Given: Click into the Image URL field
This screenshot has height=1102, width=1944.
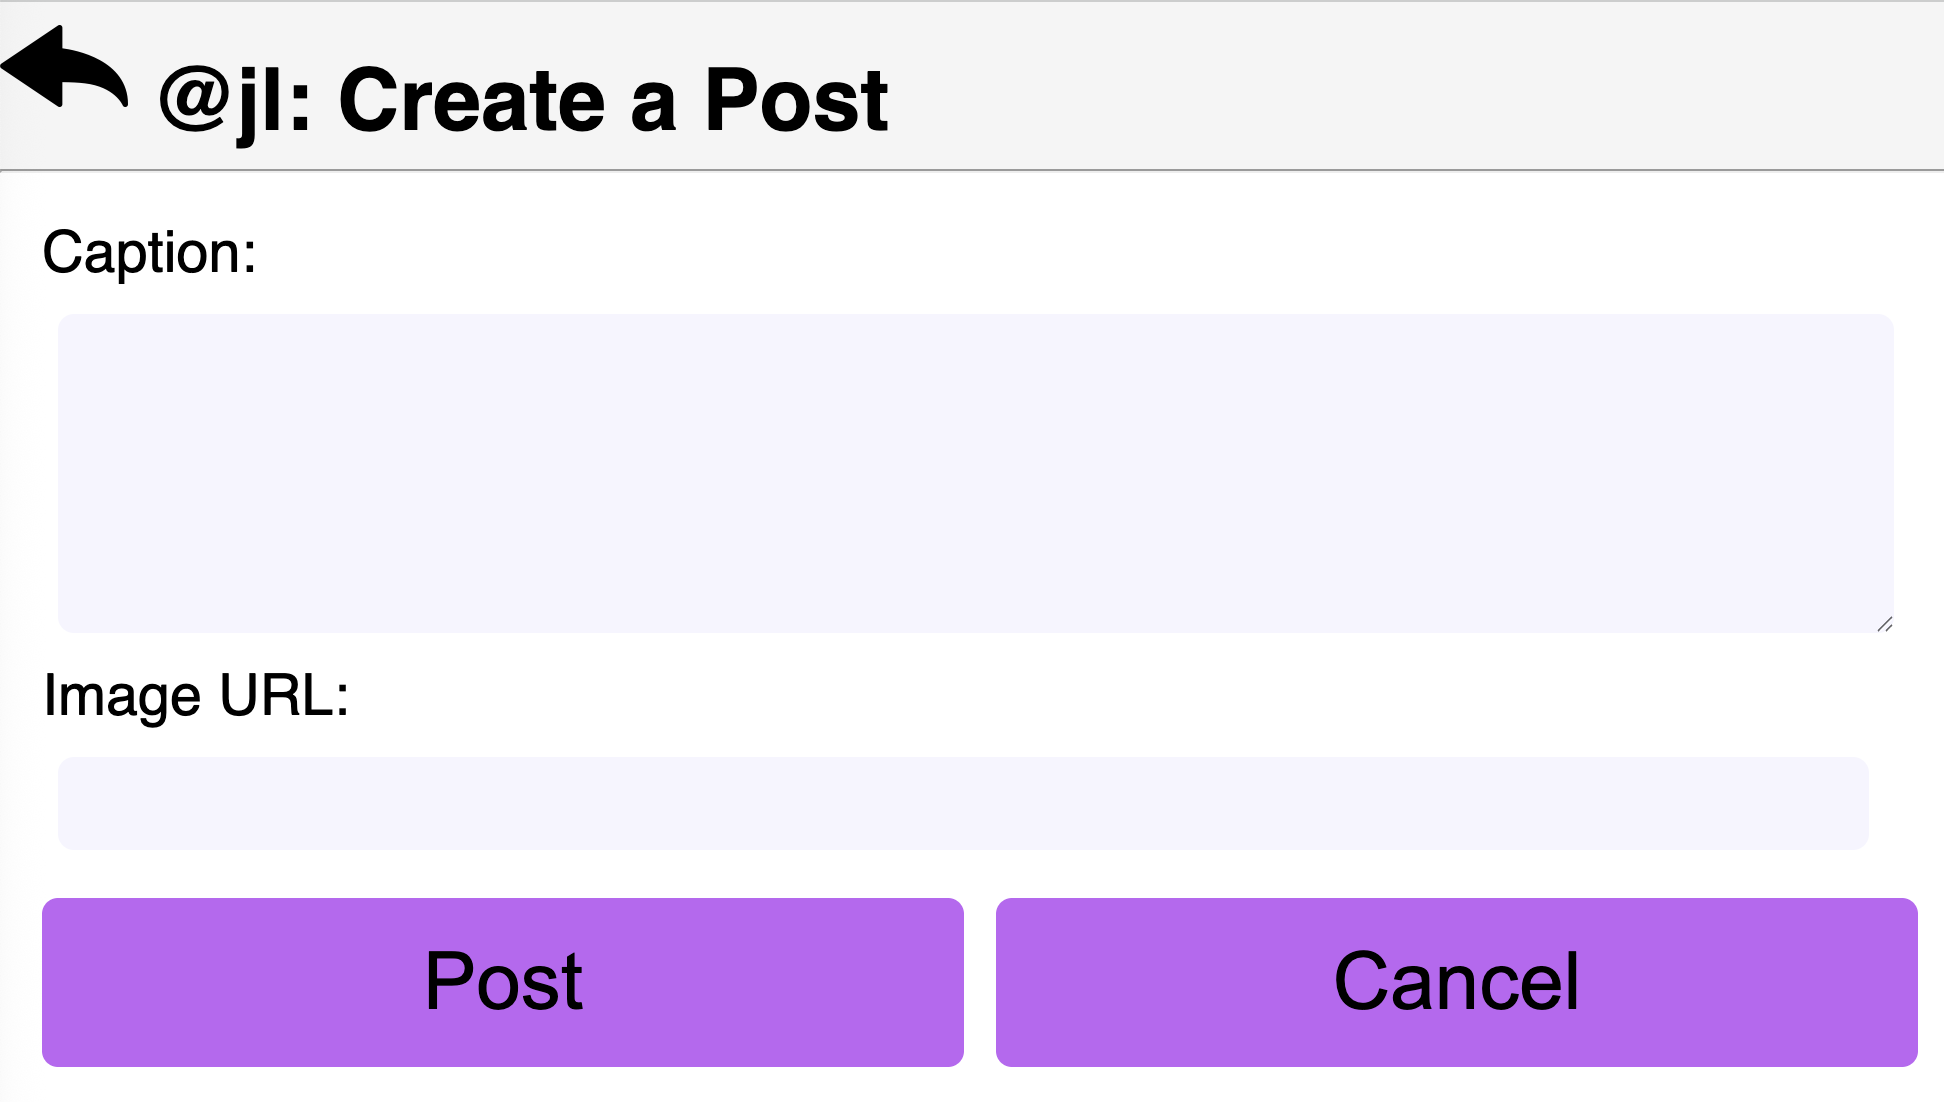Looking at the screenshot, I should click(962, 803).
